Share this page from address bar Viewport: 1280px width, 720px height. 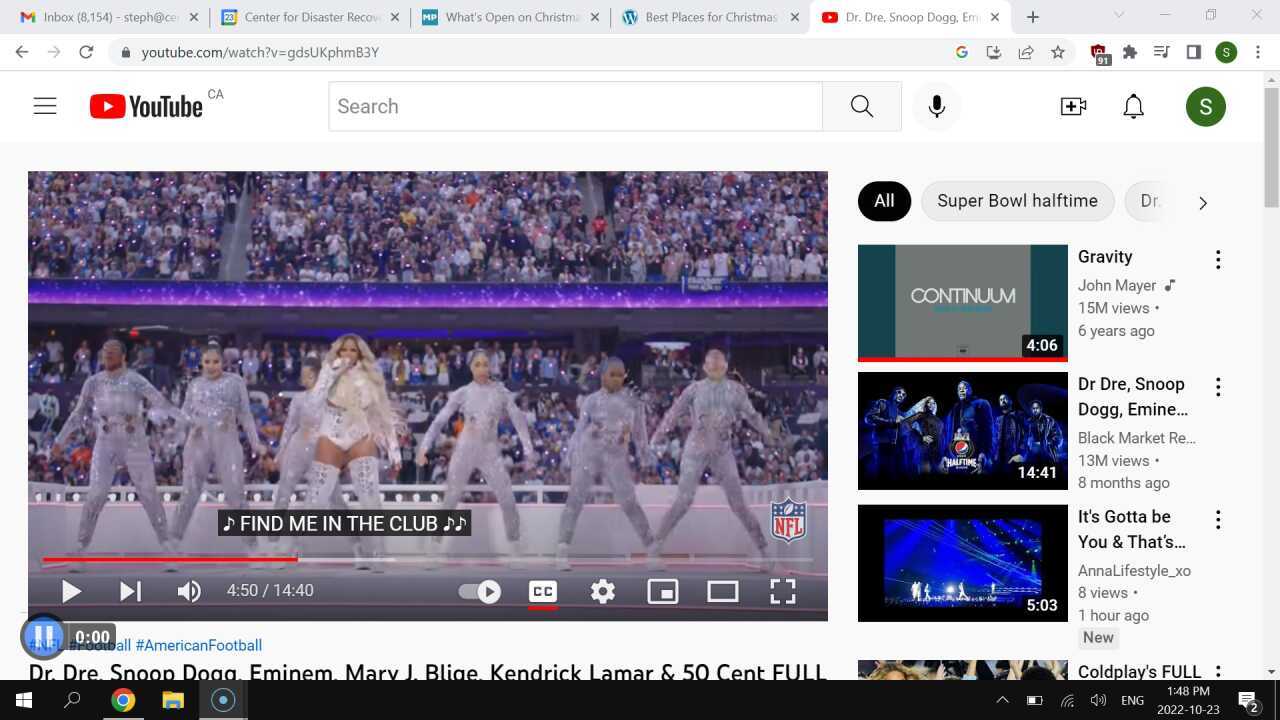tap(1026, 52)
